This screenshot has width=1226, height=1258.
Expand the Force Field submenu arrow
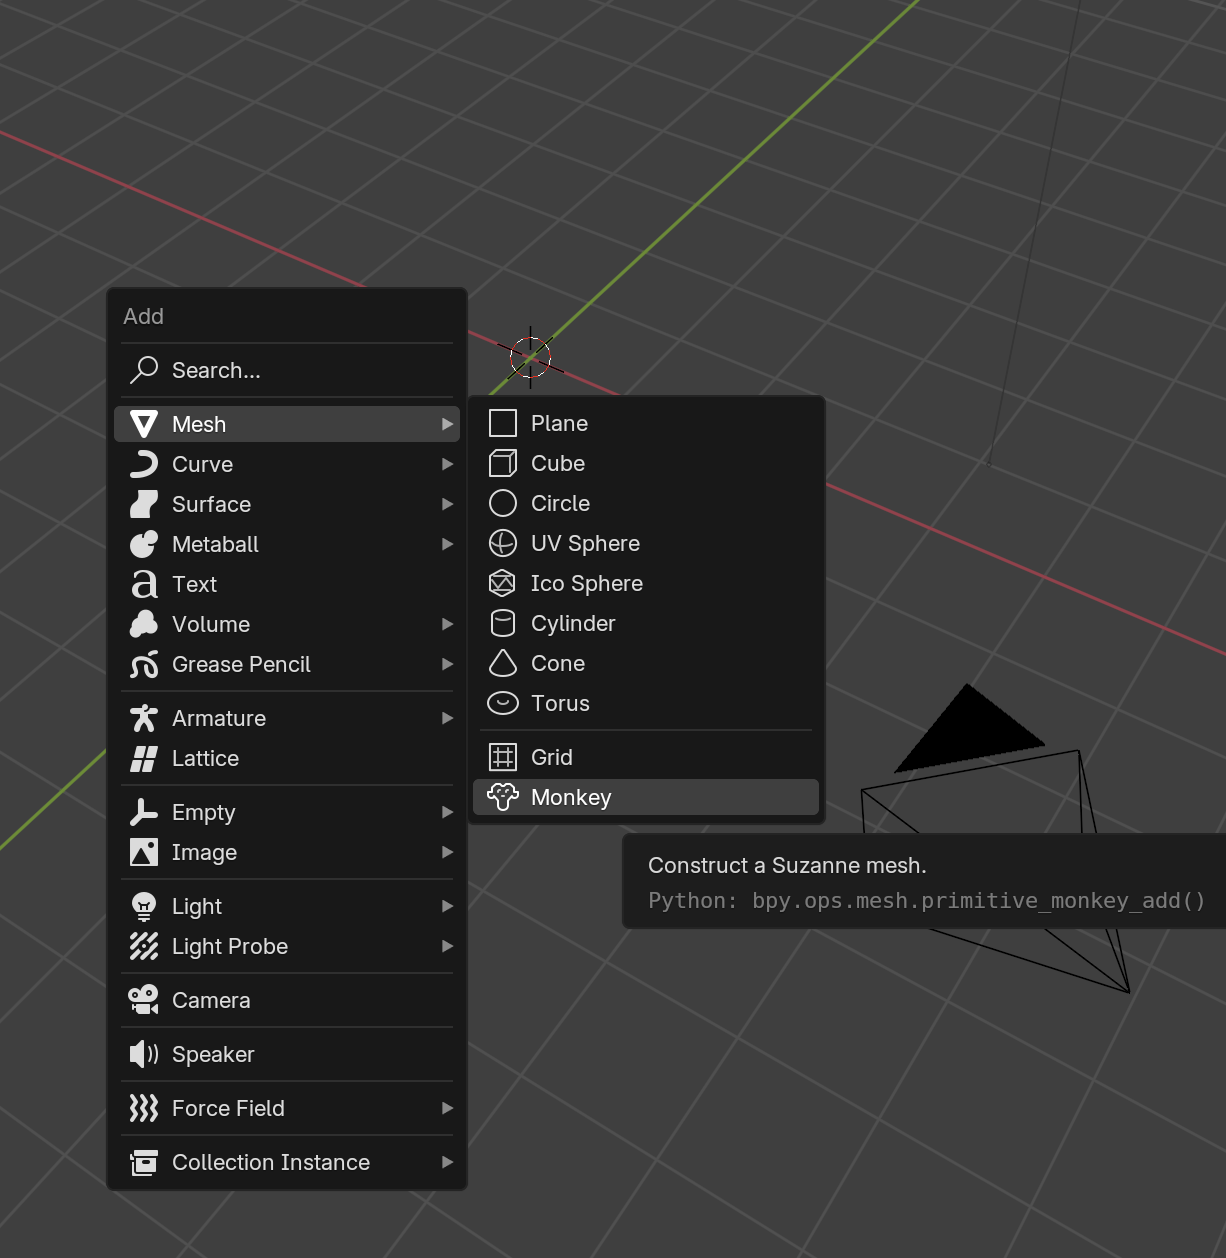click(447, 1108)
